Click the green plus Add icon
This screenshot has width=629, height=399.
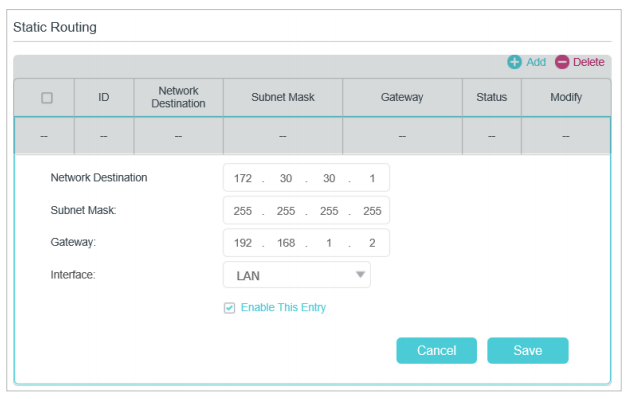pos(514,62)
